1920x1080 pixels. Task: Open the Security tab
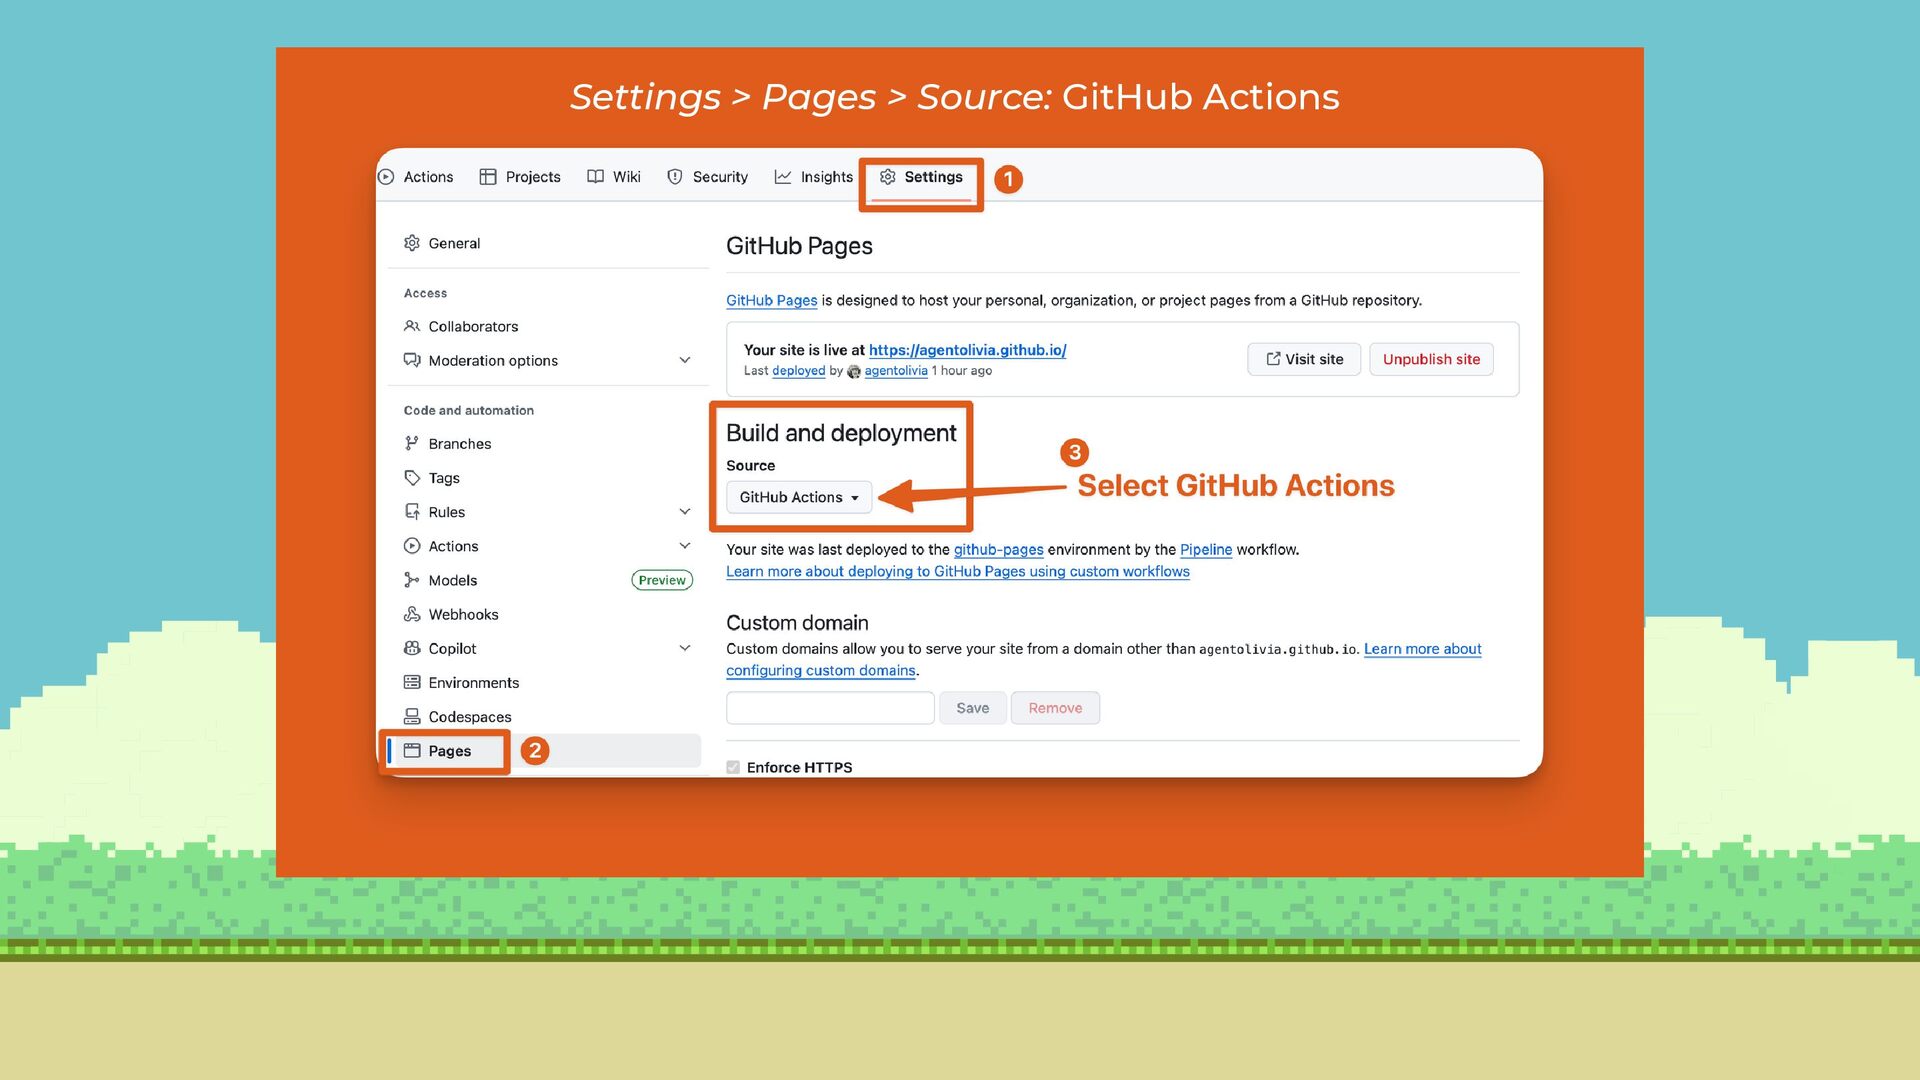[x=707, y=177]
